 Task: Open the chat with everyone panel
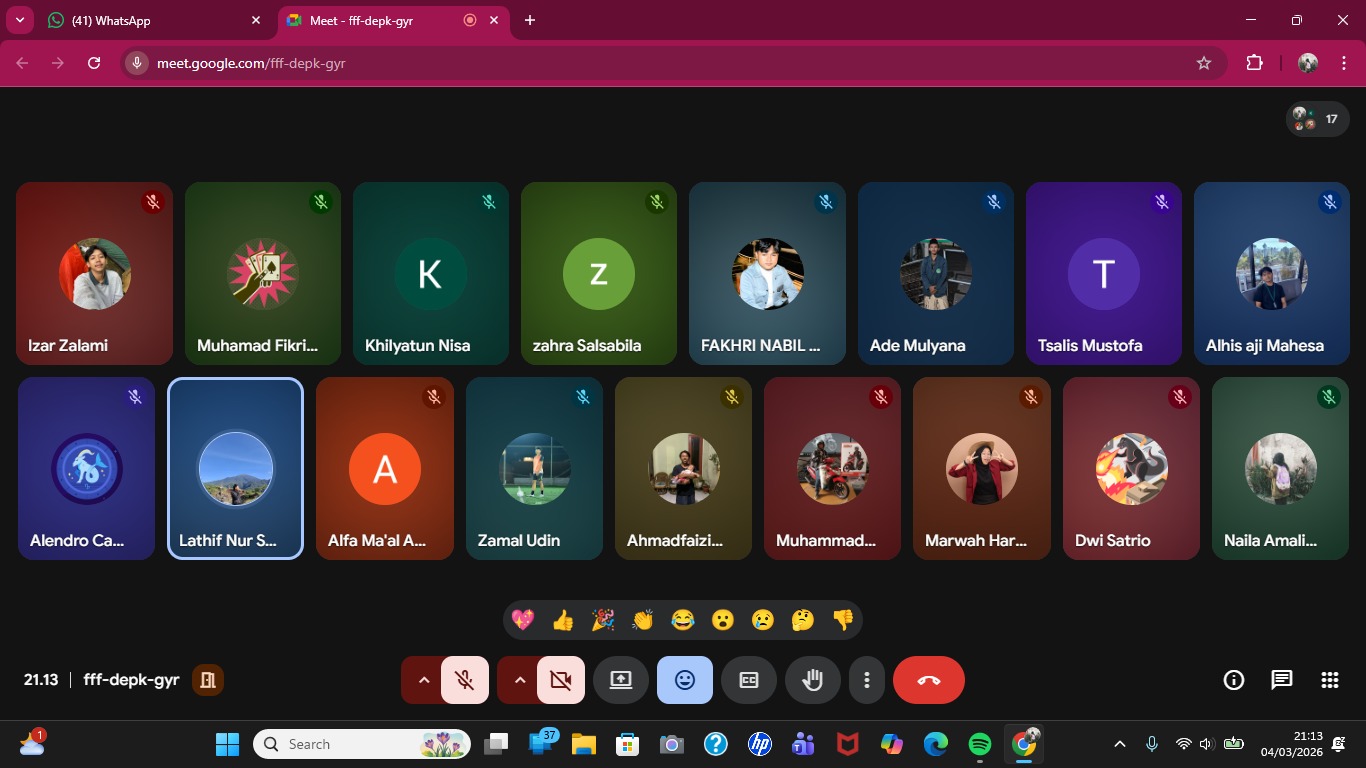coord(1281,680)
